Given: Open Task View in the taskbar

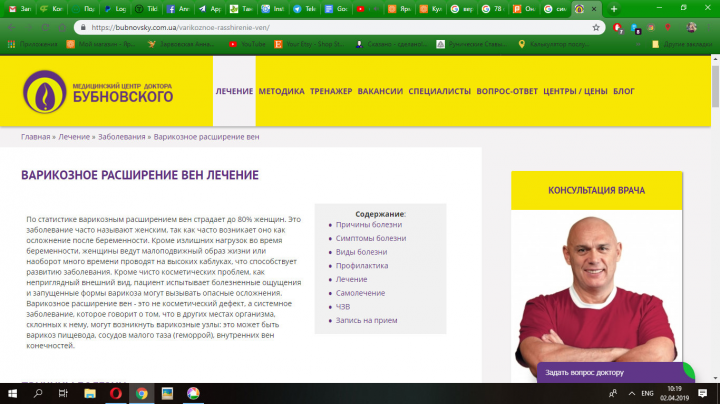Looking at the screenshot, I should (x=63, y=393).
